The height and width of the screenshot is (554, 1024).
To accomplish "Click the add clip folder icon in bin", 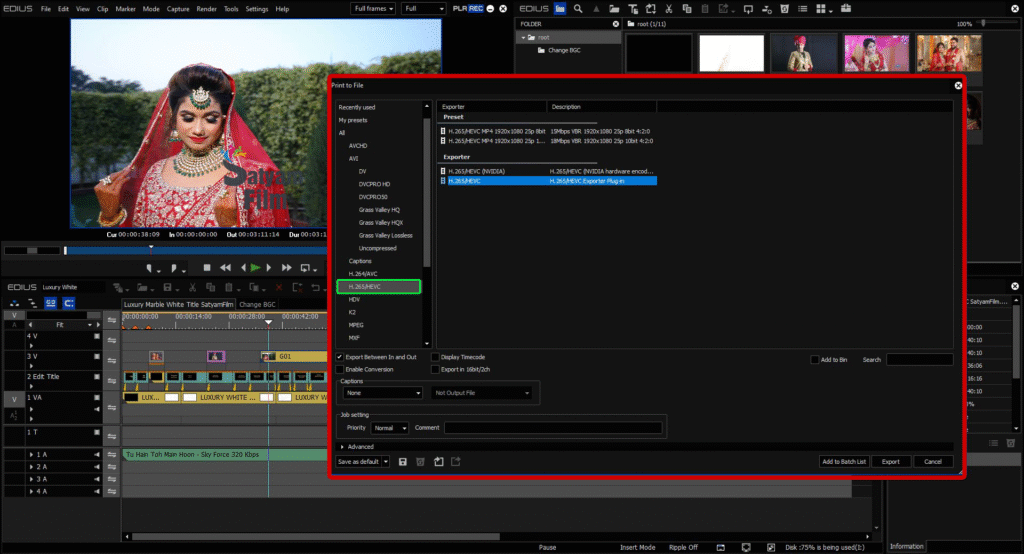I will coord(615,8).
